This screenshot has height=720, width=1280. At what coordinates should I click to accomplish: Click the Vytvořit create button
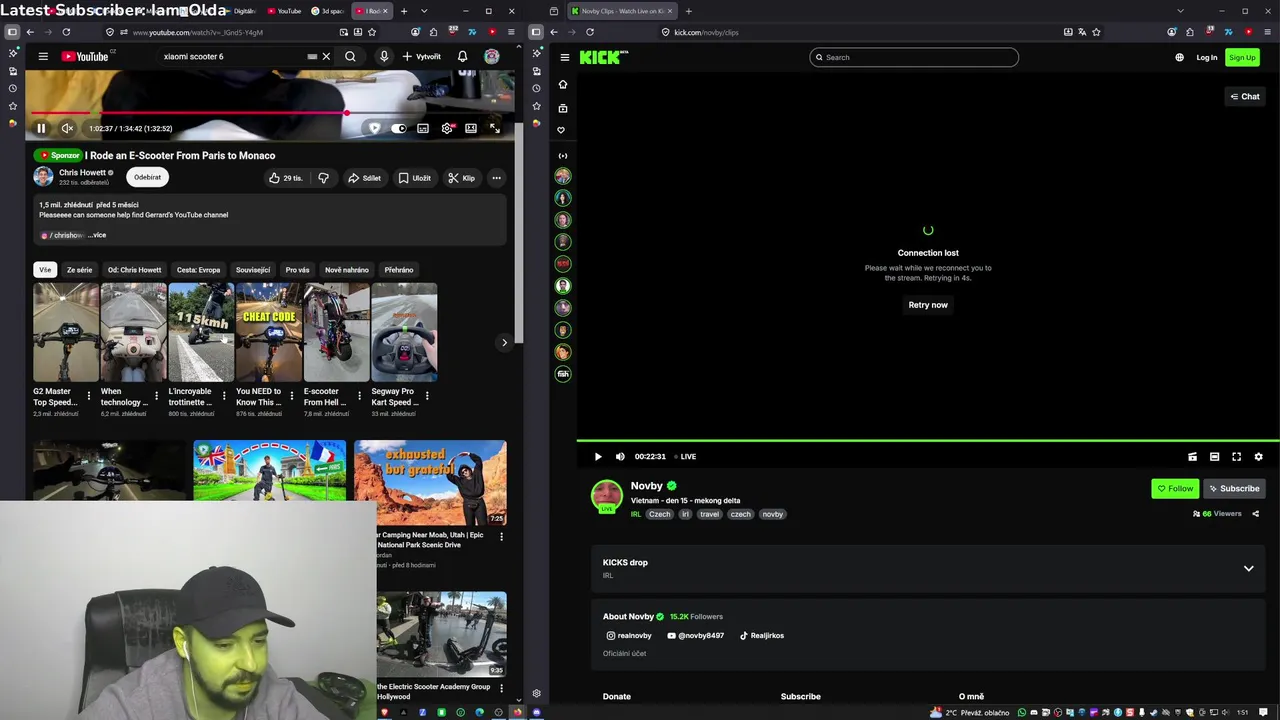pyautogui.click(x=421, y=56)
